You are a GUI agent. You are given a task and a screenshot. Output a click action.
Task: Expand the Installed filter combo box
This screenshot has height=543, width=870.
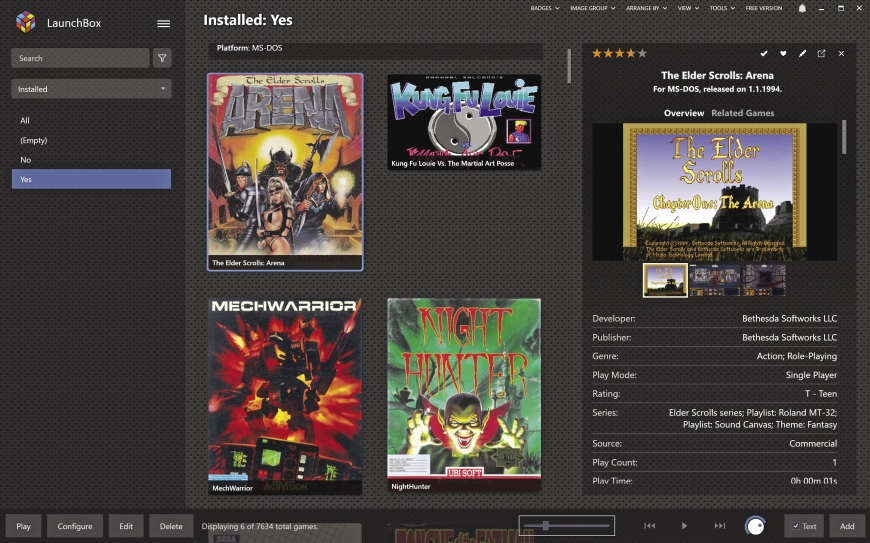pos(92,89)
